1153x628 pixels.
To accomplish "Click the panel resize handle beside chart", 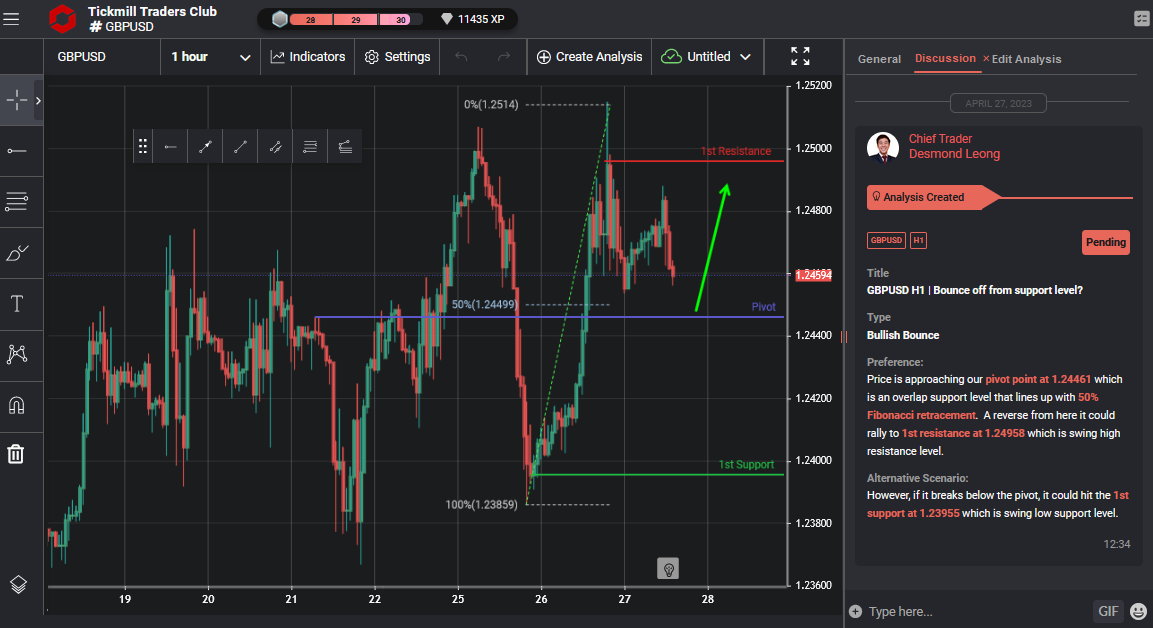I will pos(844,336).
